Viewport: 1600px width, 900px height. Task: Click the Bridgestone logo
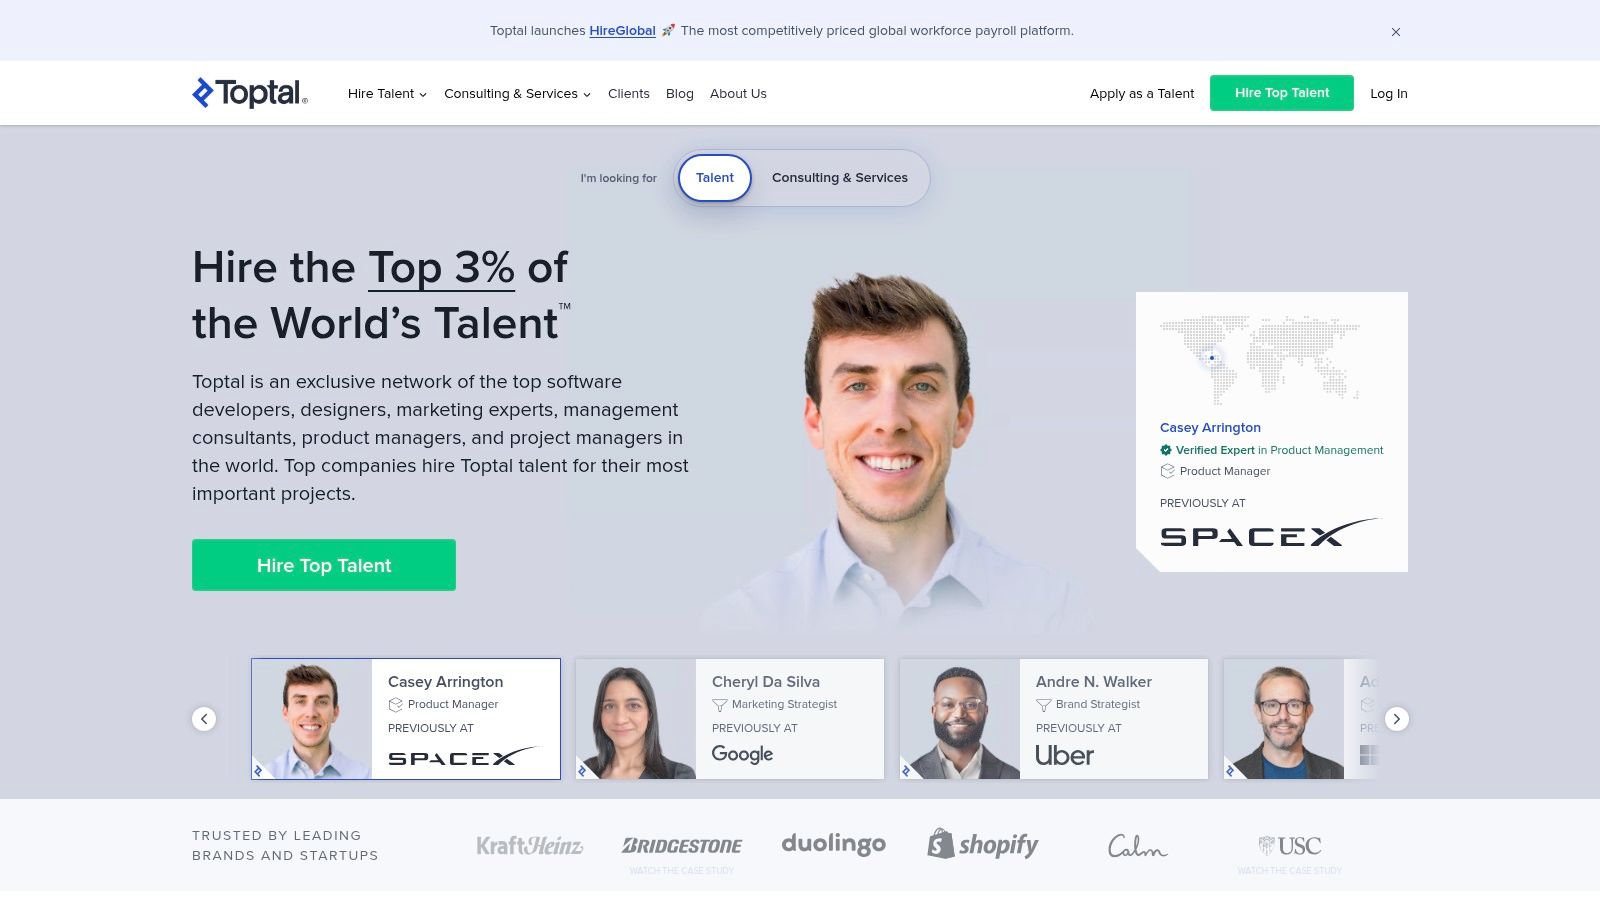point(682,846)
